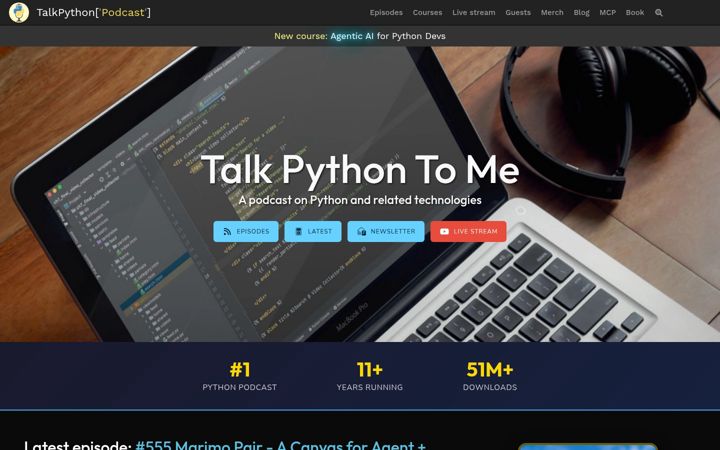Click the YouTube icon on Live Stream button
Screen dimensions: 720x450
coord(444,231)
